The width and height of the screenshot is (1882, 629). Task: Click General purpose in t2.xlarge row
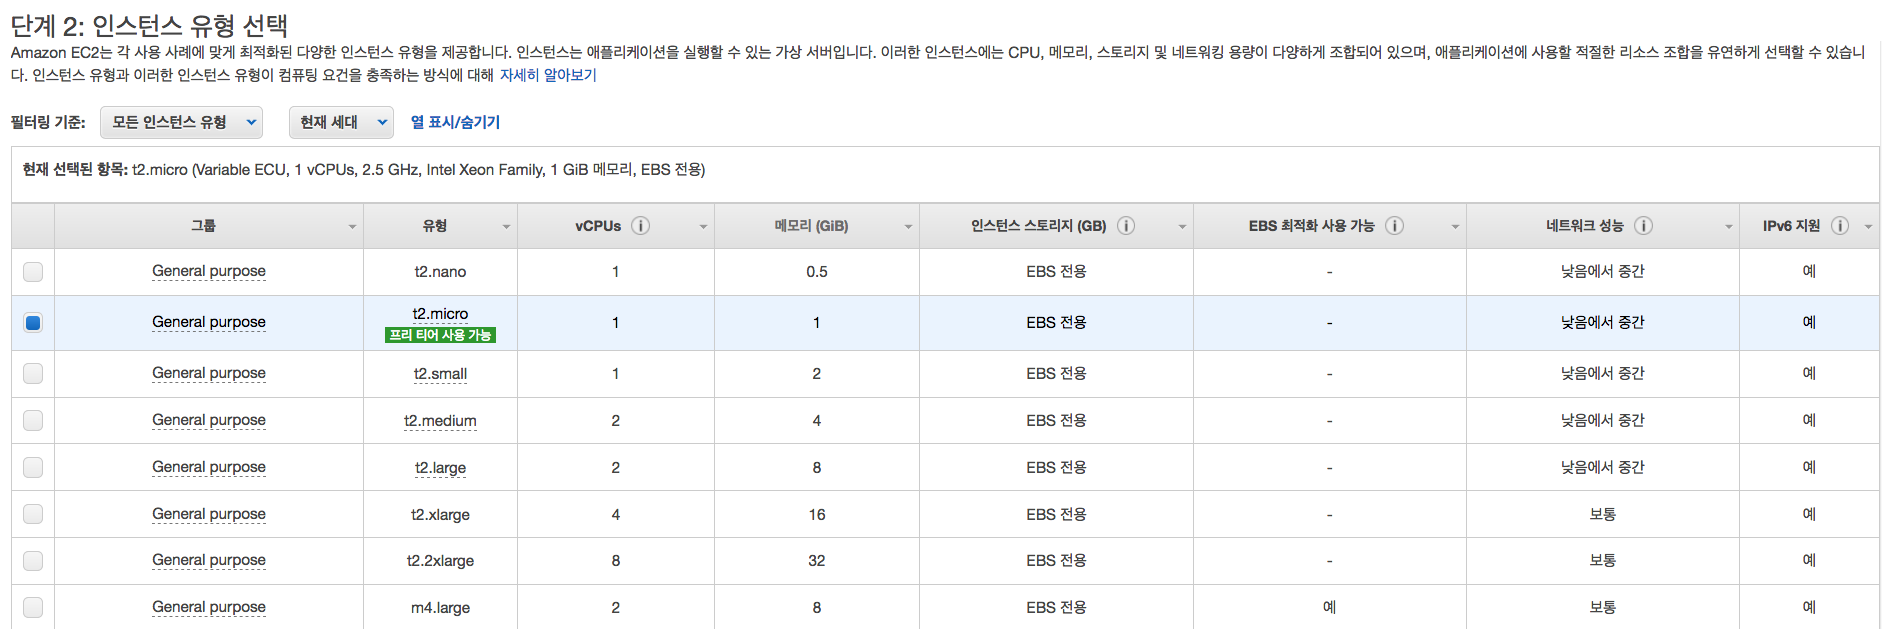(x=209, y=514)
